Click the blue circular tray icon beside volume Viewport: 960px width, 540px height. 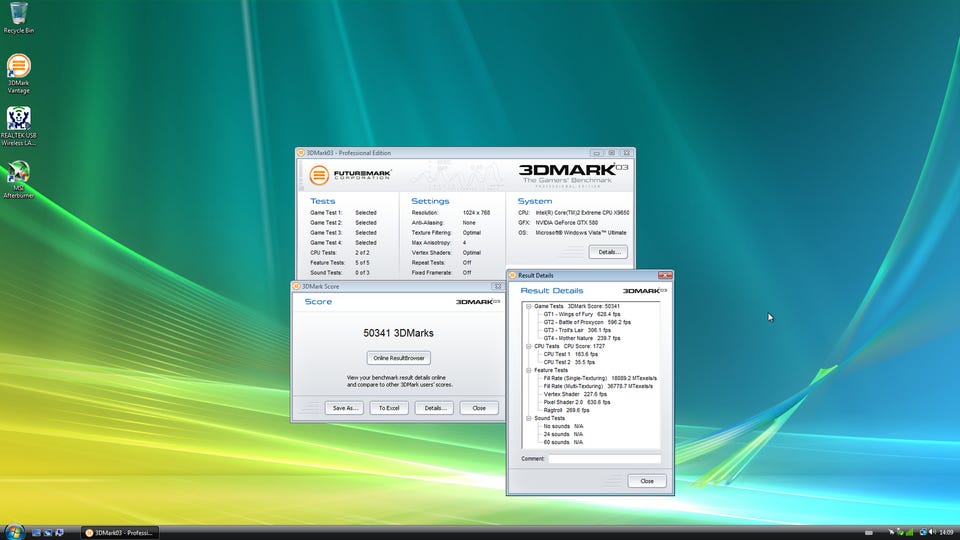923,532
